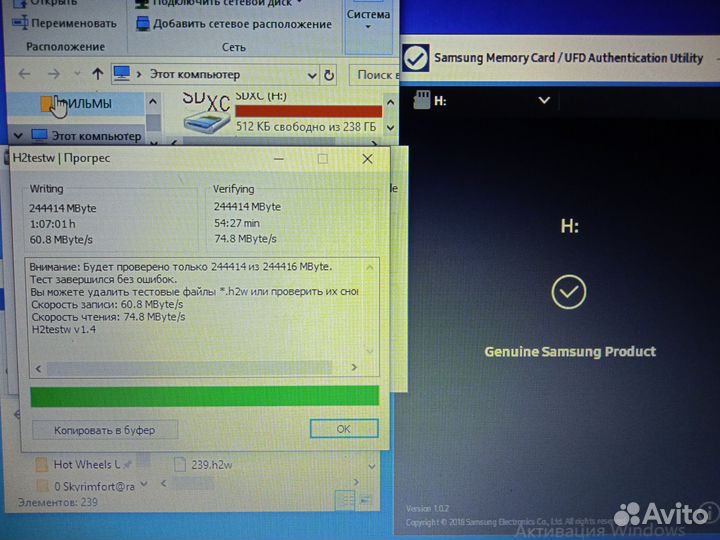The image size is (720, 540).
Task: Open the recent locations dropdown in Explorer's navigation
Action: pyautogui.click(x=77, y=74)
